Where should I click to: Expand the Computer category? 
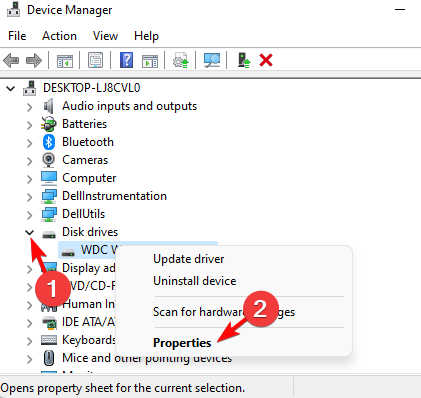(30, 179)
